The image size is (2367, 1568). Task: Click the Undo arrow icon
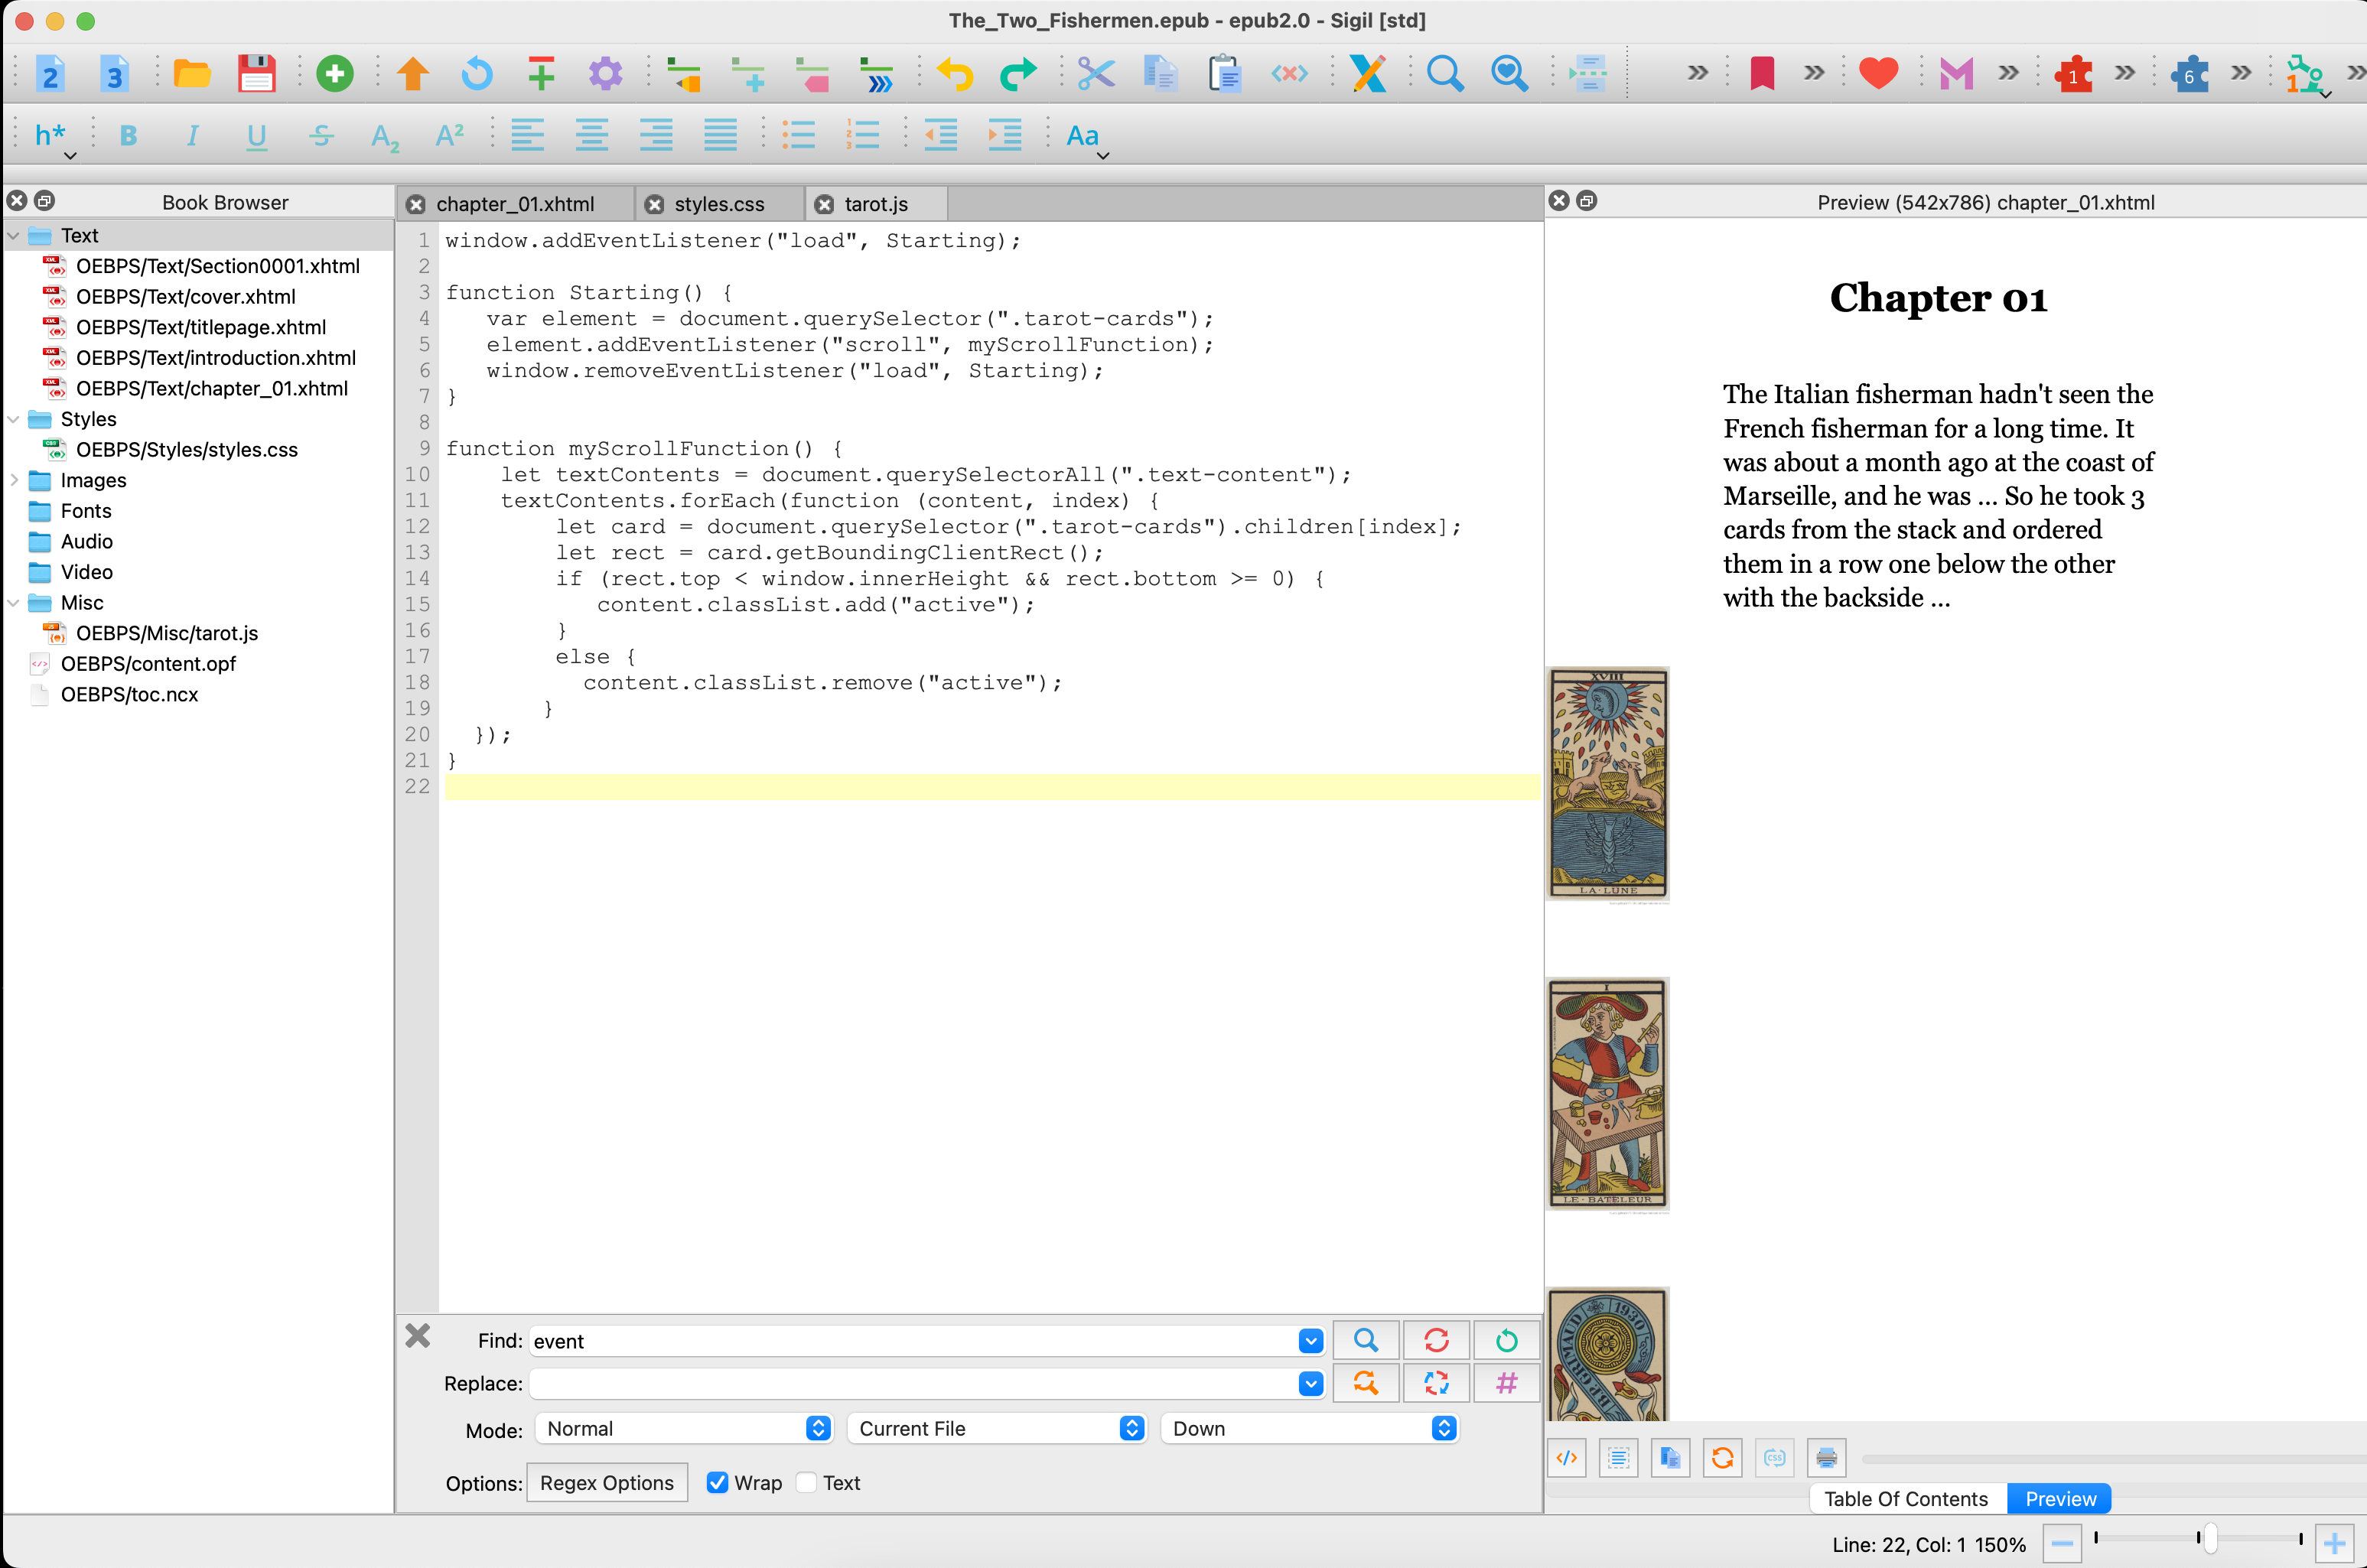click(x=954, y=74)
